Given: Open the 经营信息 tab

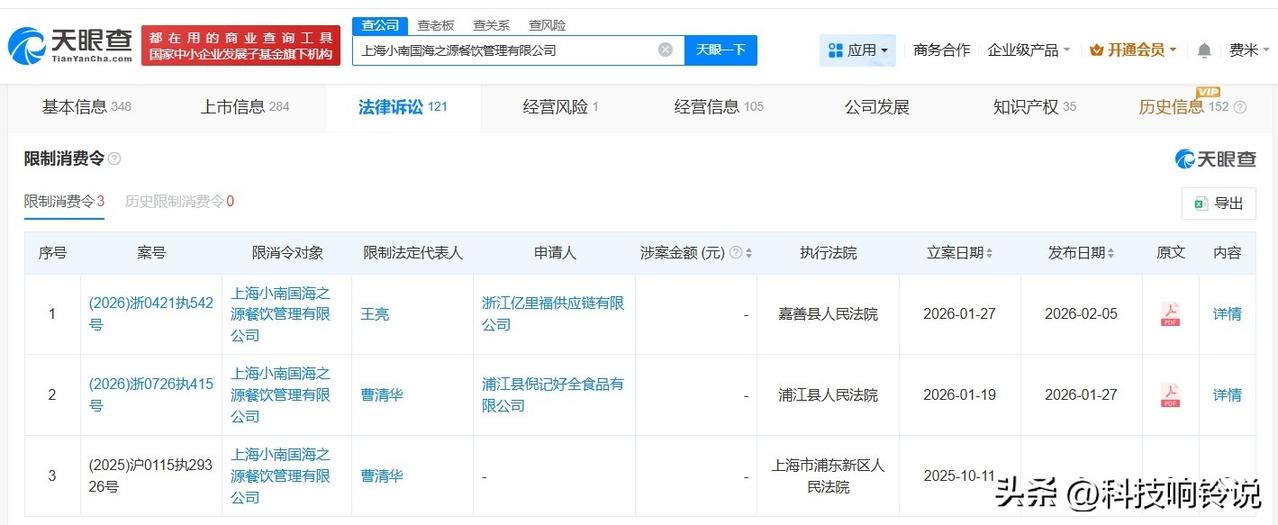Looking at the screenshot, I should point(719,107).
